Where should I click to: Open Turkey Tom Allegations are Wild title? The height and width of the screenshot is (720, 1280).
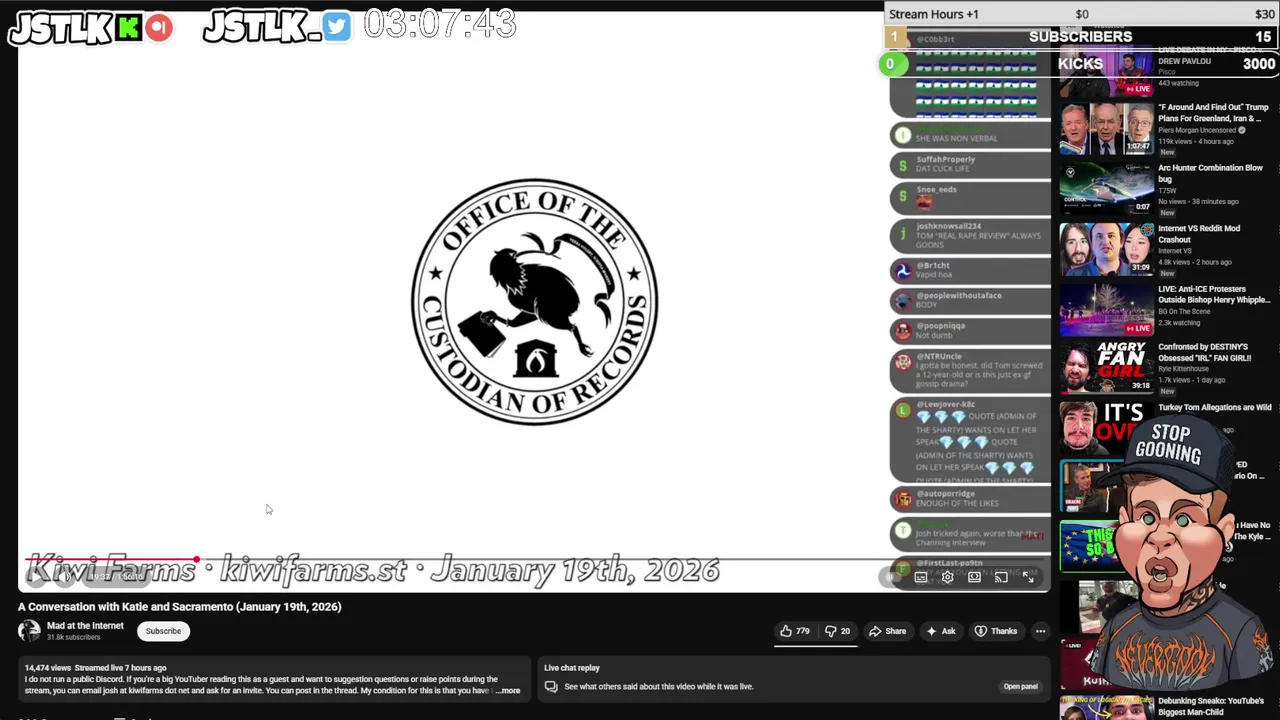(x=1215, y=408)
